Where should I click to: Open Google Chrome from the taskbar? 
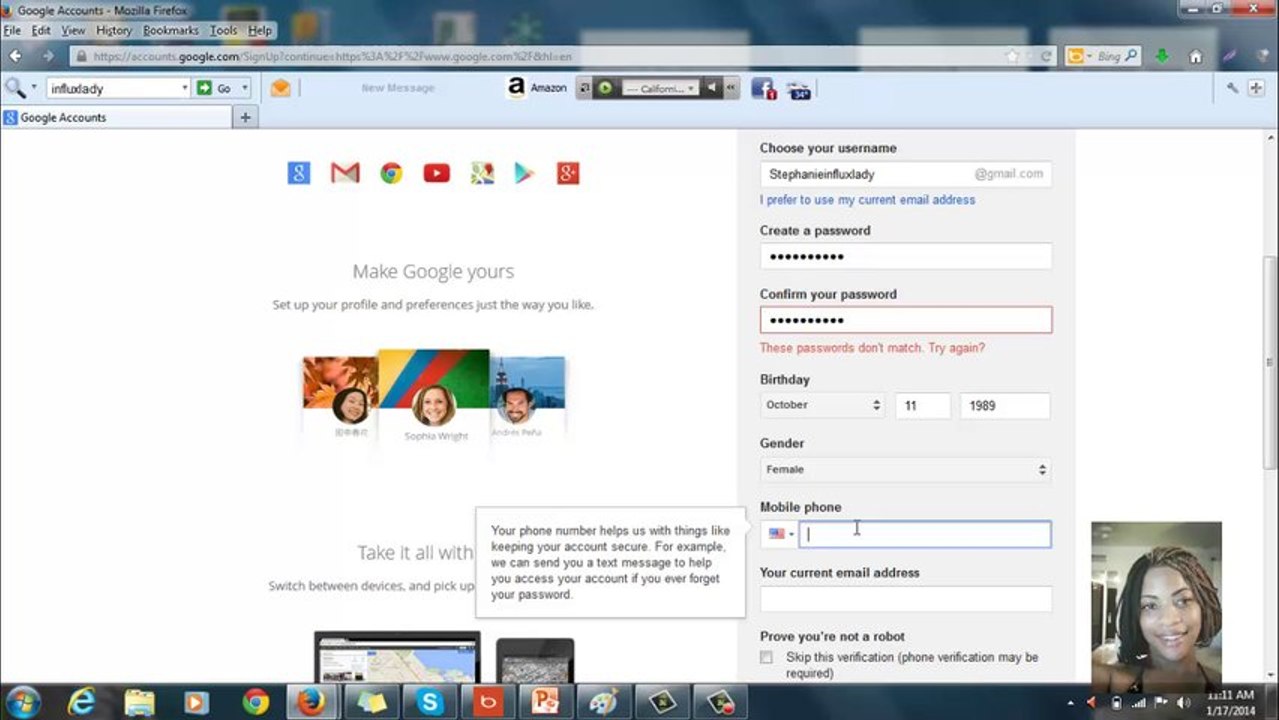[255, 702]
